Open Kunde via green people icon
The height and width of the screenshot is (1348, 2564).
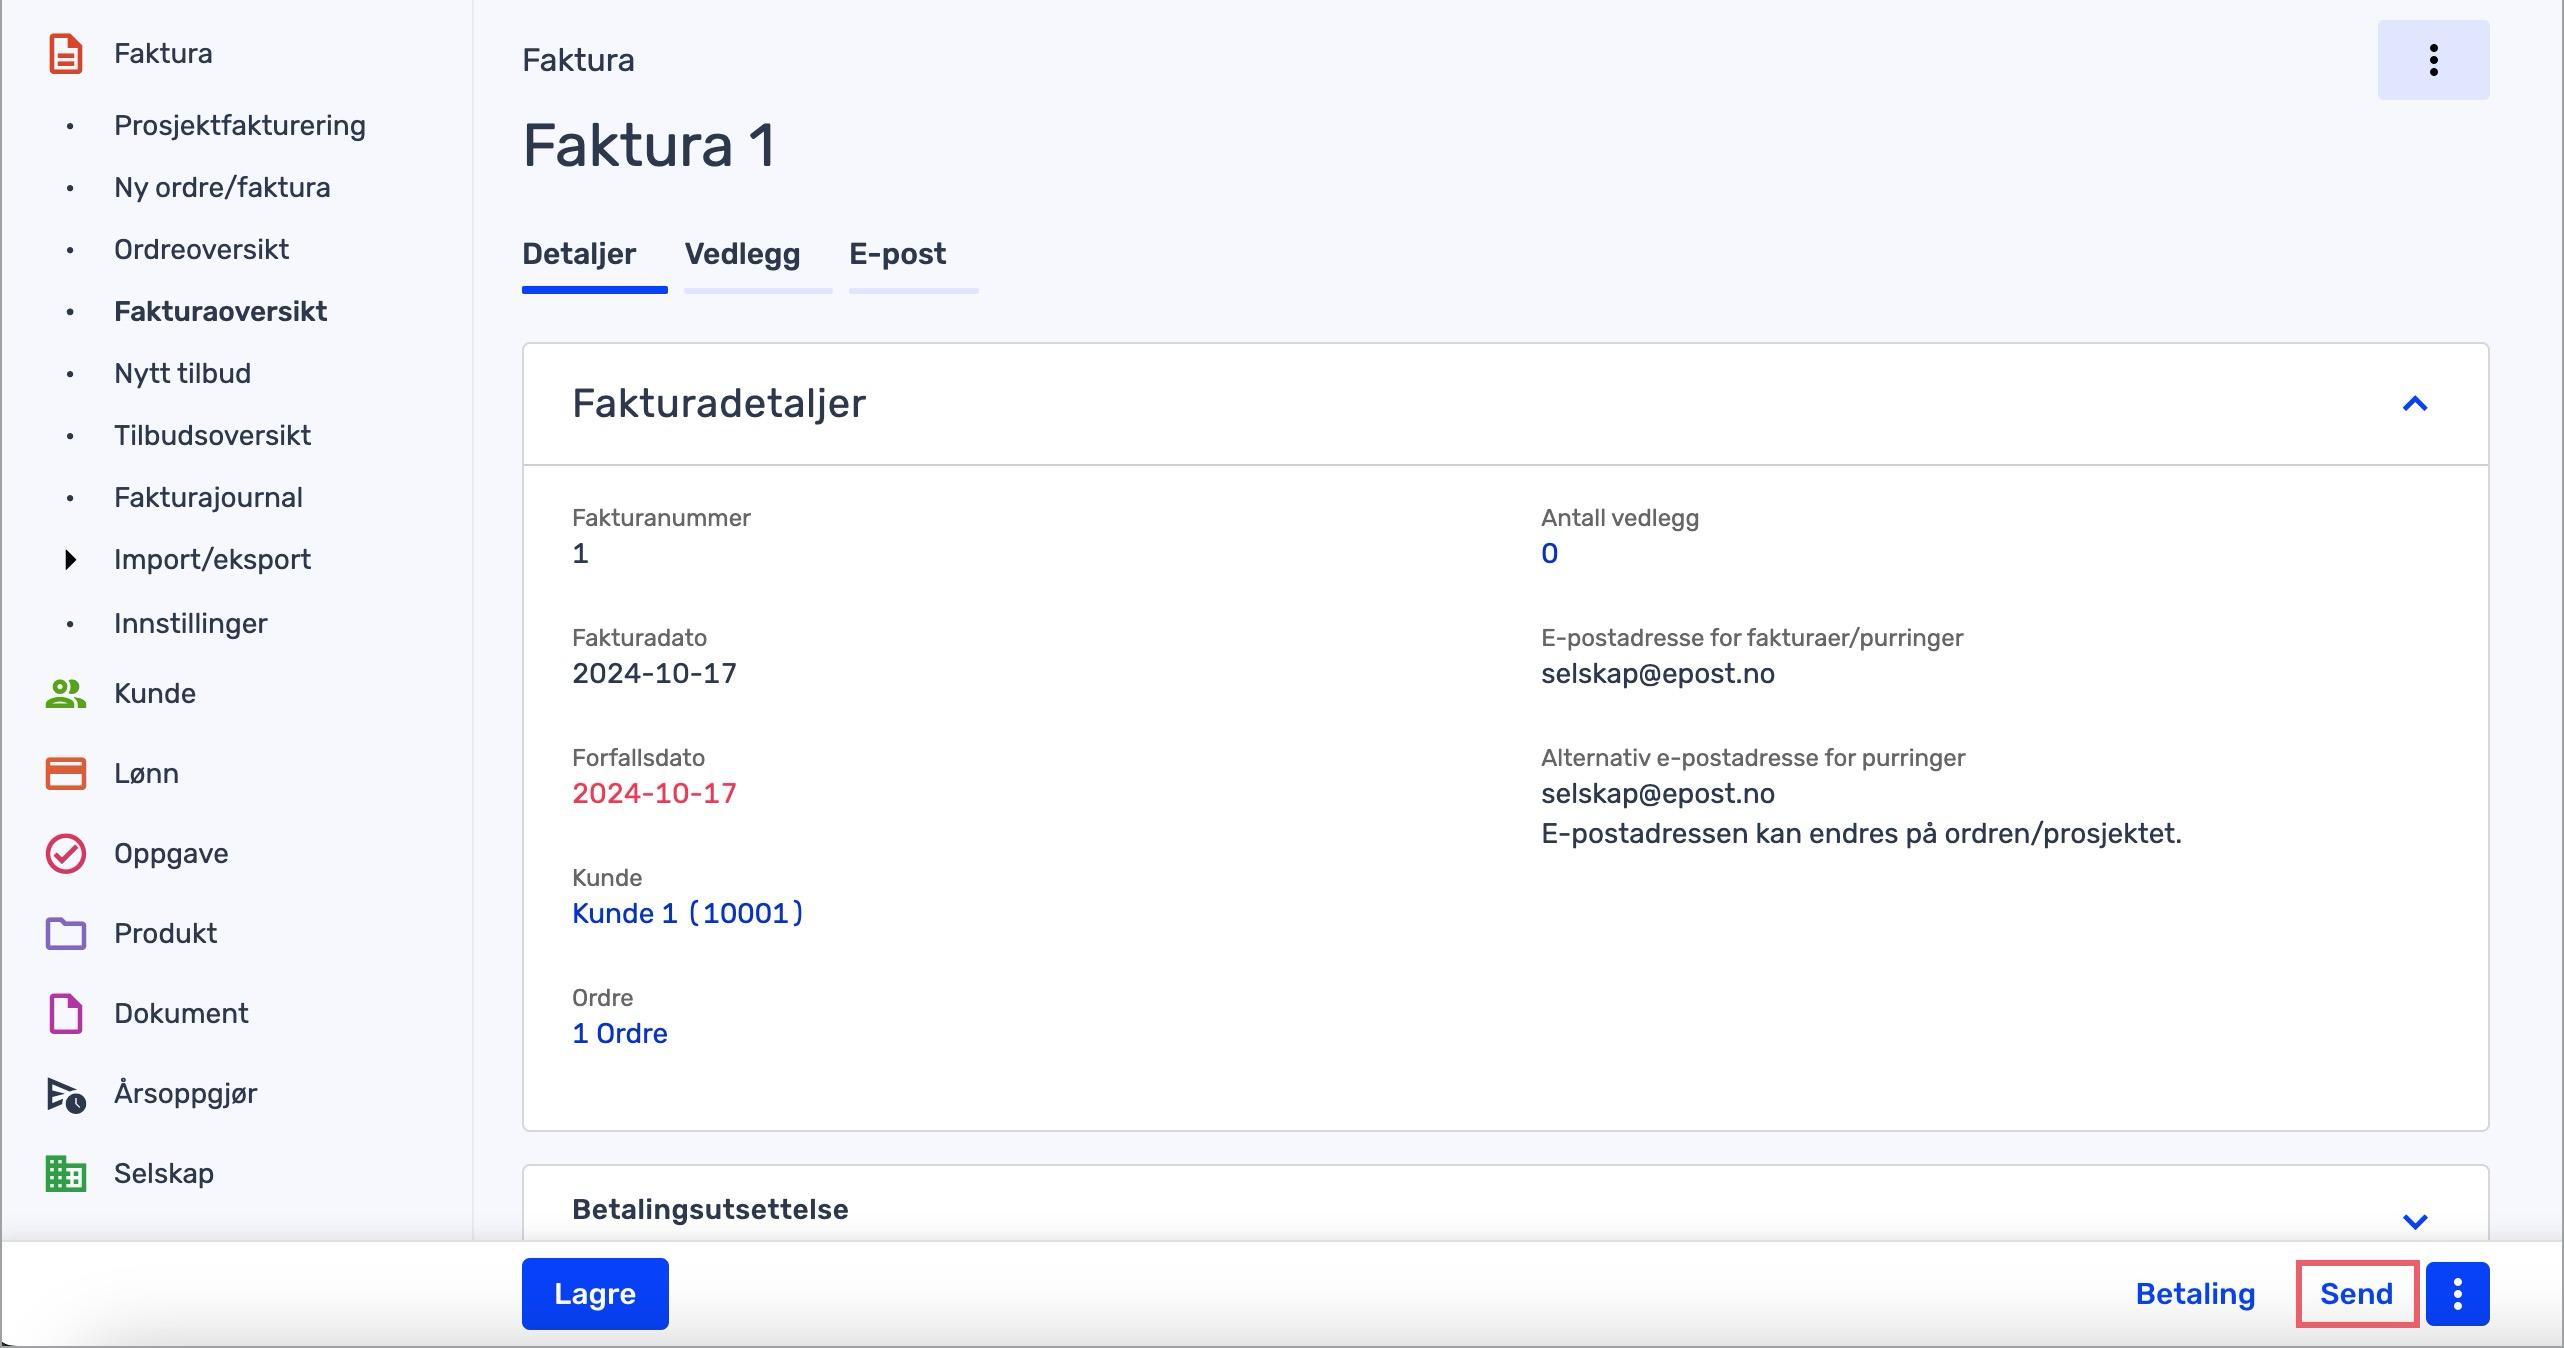click(x=66, y=694)
